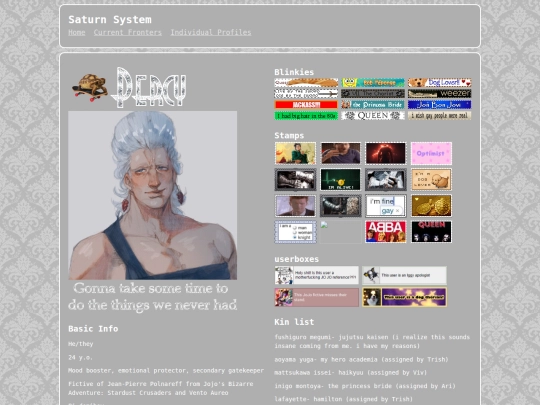Click the Saturn System site title
540x405 pixels.
110,20
